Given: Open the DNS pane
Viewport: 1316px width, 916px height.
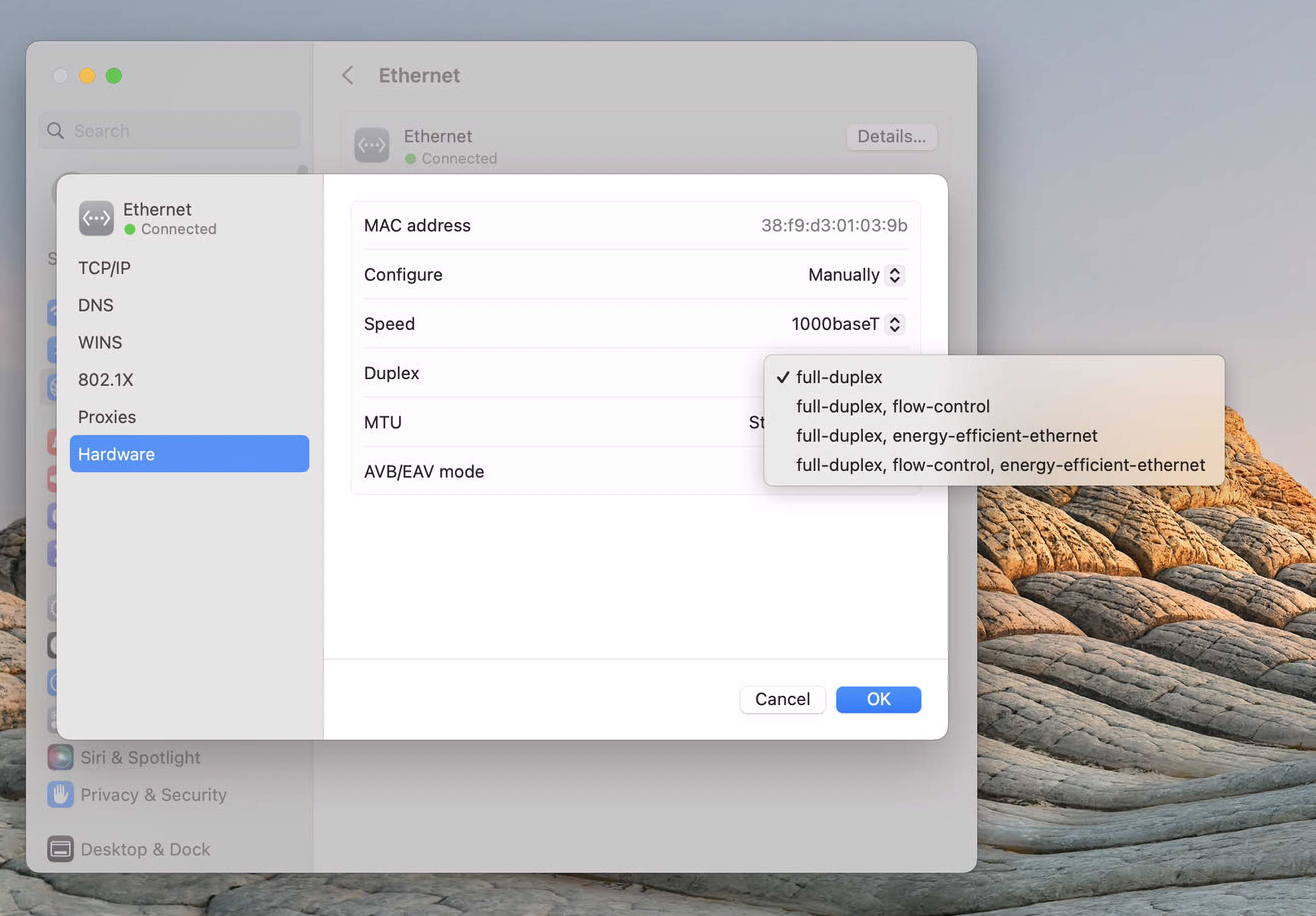Looking at the screenshot, I should click(x=189, y=305).
